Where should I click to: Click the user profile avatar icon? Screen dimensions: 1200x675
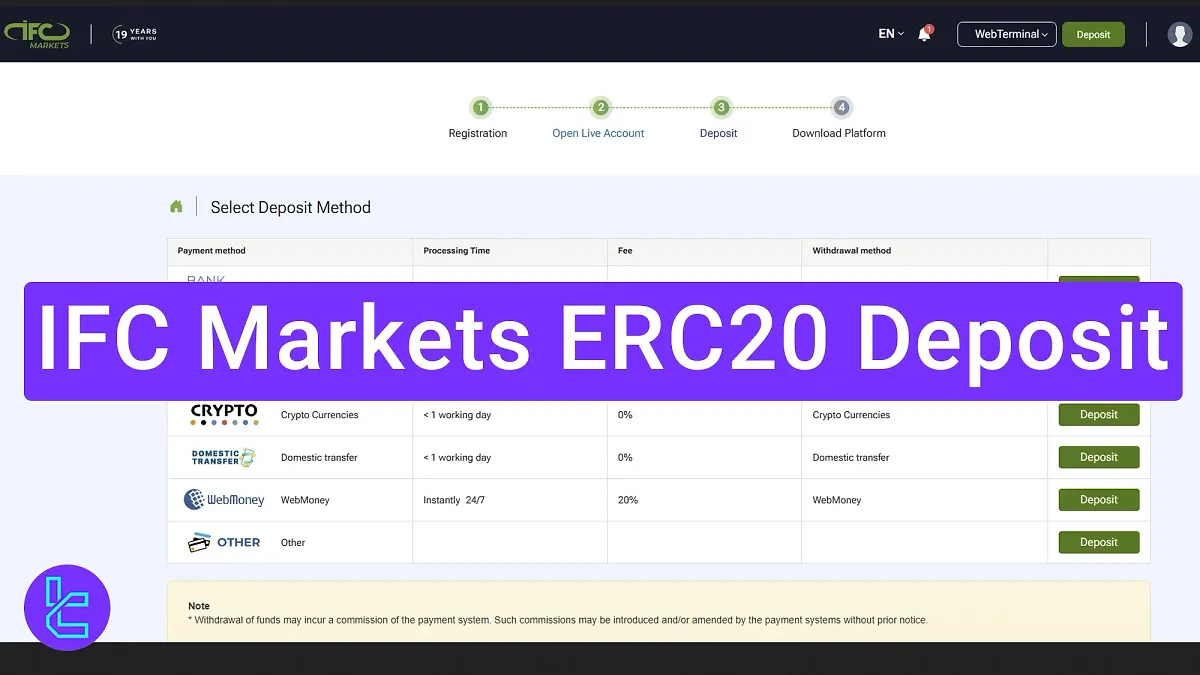coord(1178,33)
